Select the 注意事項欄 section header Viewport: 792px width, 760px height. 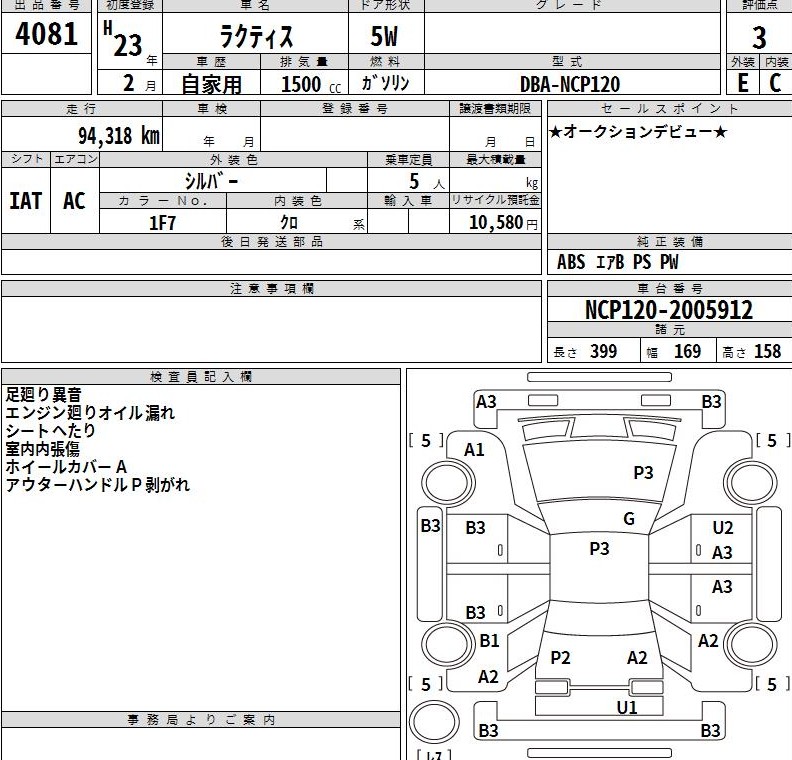[272, 288]
